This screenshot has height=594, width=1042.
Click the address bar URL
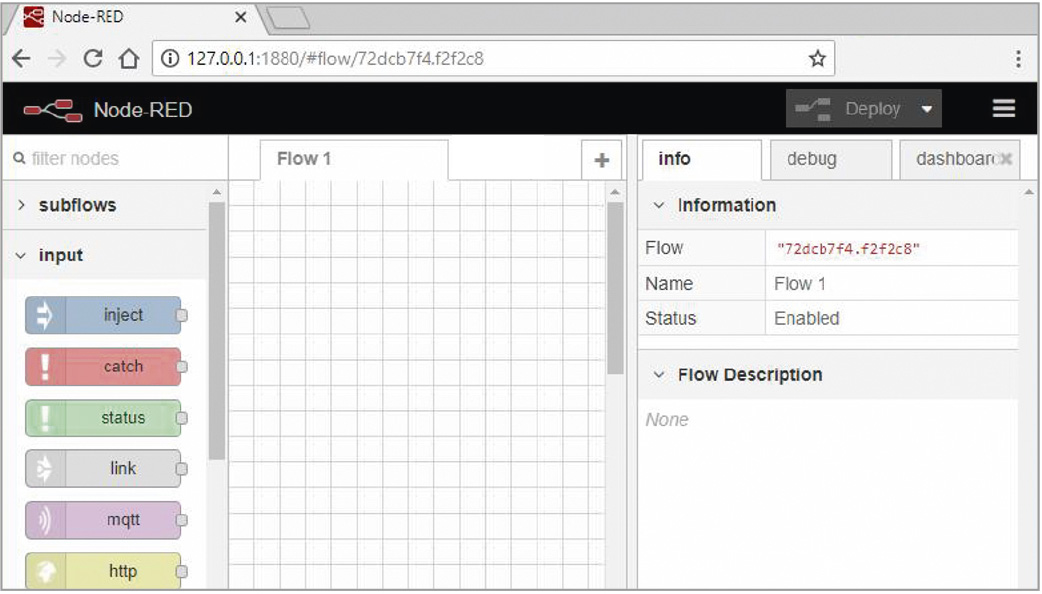tap(335, 59)
